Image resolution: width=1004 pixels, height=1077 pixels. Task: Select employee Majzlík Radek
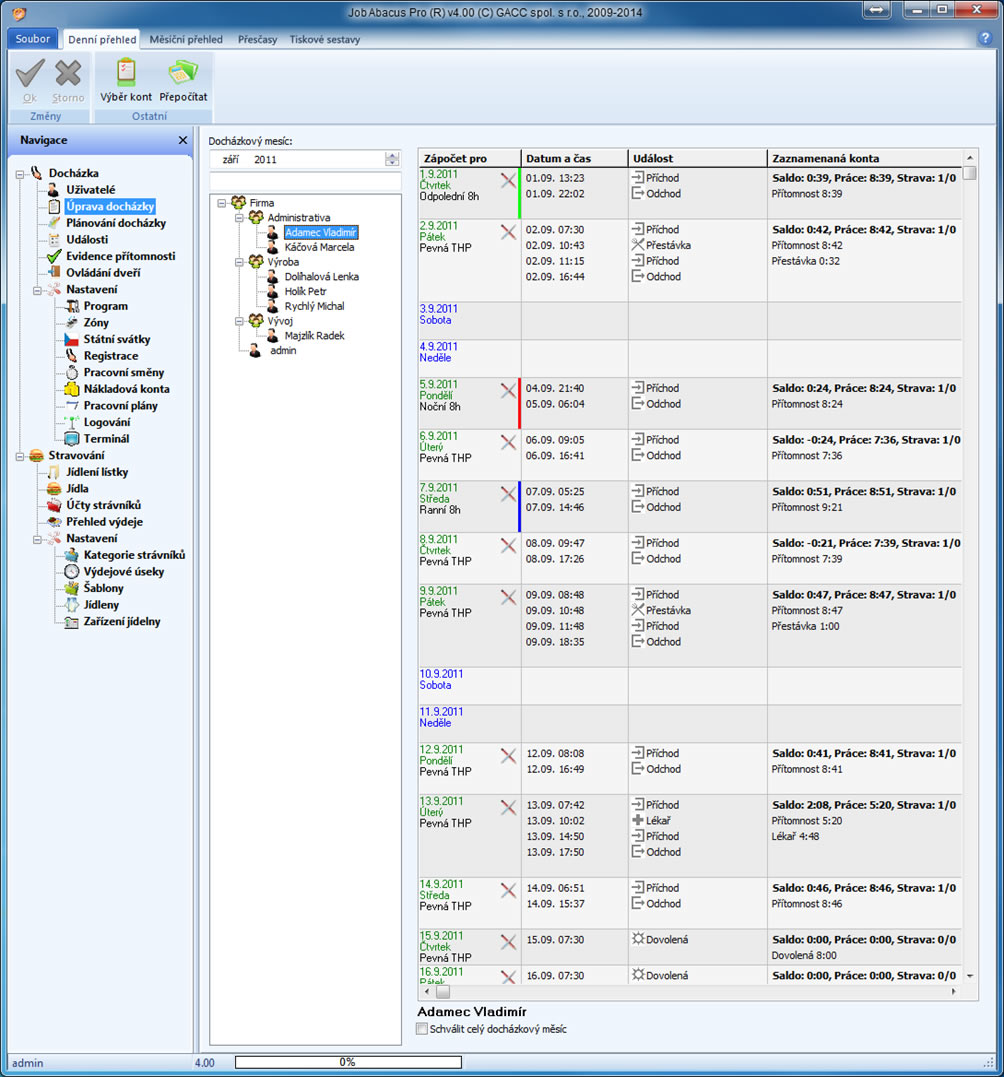(315, 336)
